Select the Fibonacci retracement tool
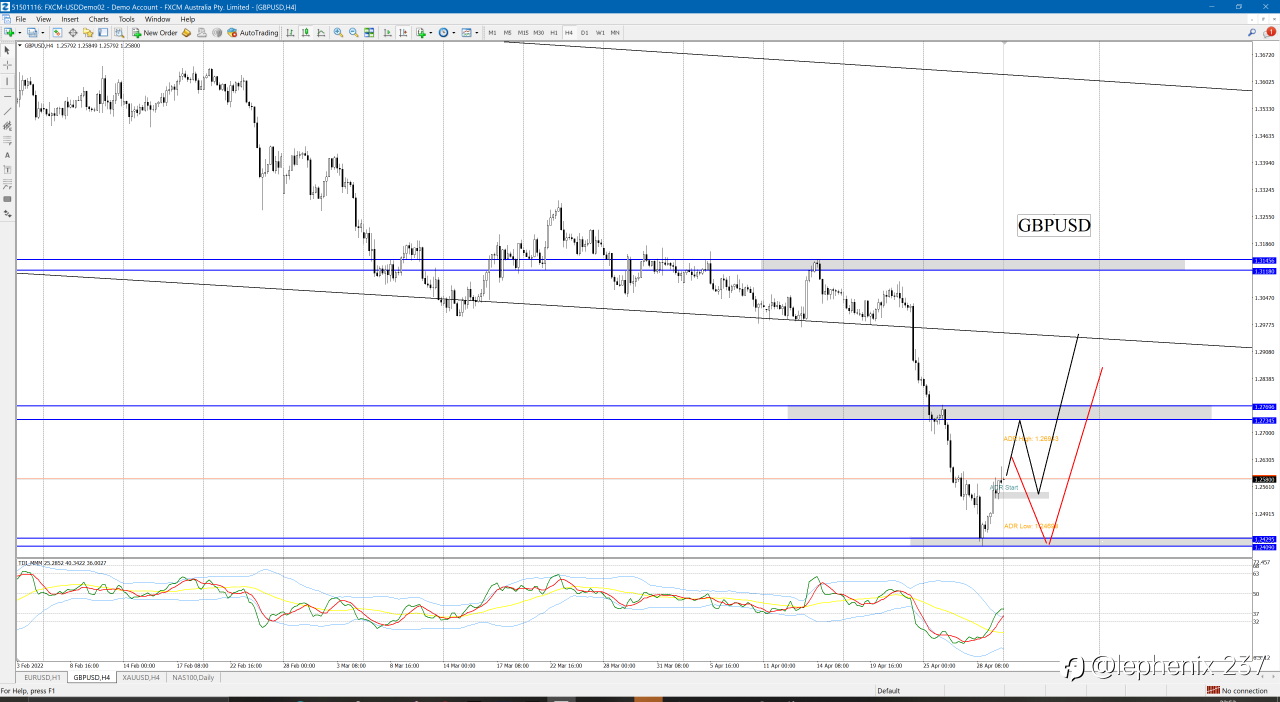Viewport: 1280px width, 702px height. click(8, 141)
